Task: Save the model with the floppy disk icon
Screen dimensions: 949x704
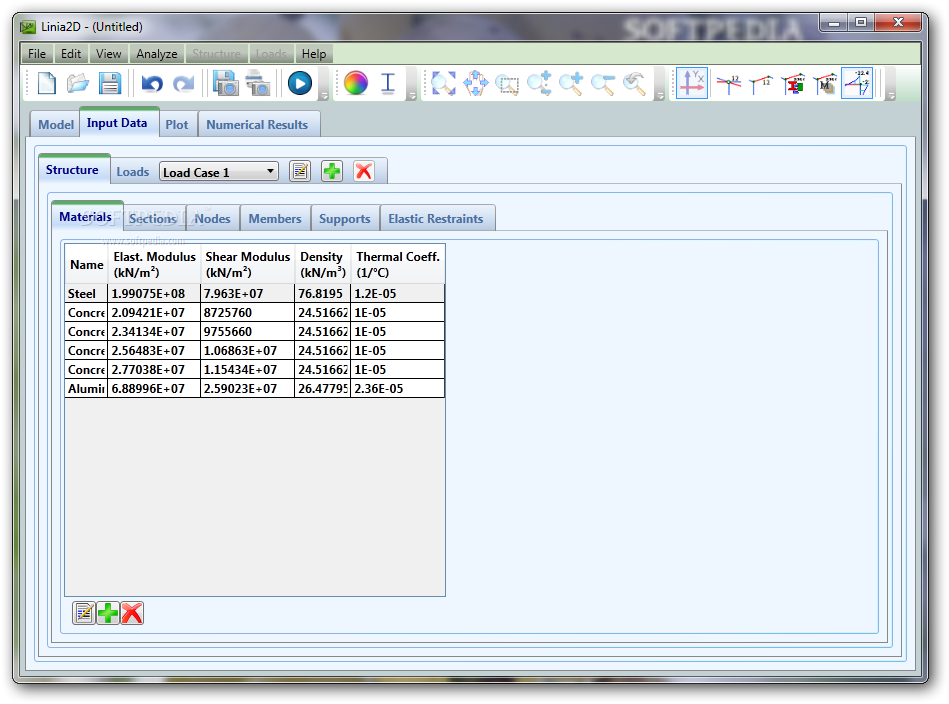Action: [x=110, y=83]
